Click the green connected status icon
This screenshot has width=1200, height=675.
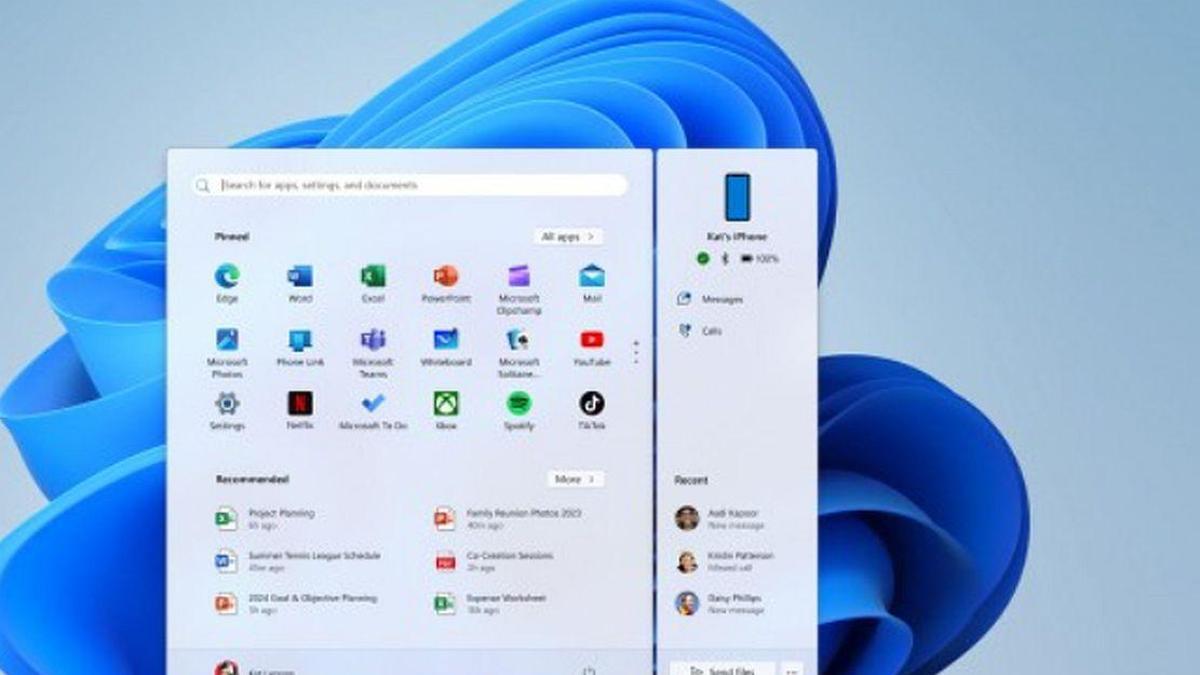tap(703, 258)
